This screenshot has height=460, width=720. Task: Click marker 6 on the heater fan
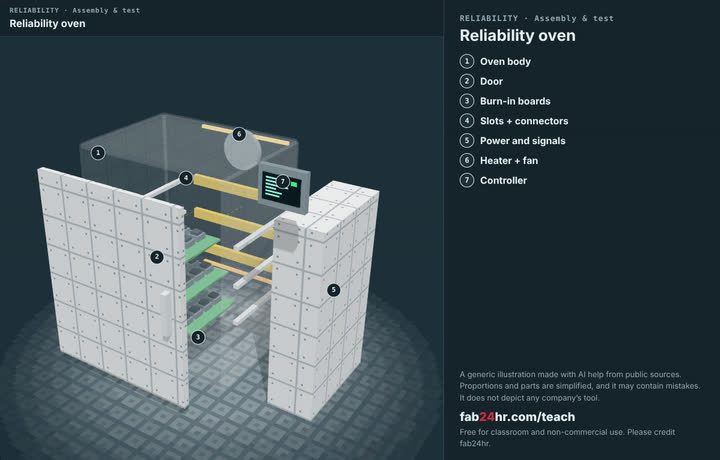pos(239,134)
